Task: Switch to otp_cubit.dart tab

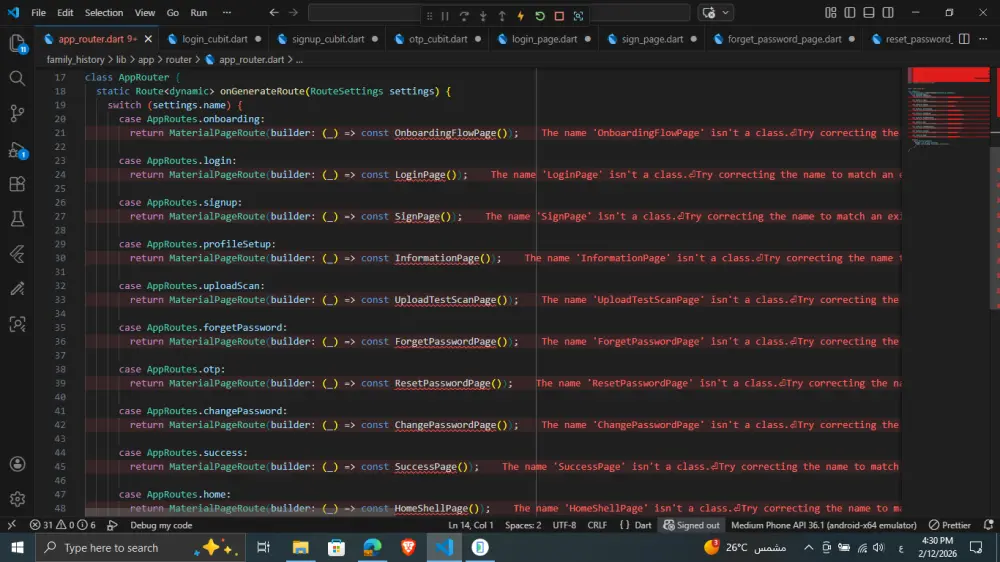Action: [438, 39]
